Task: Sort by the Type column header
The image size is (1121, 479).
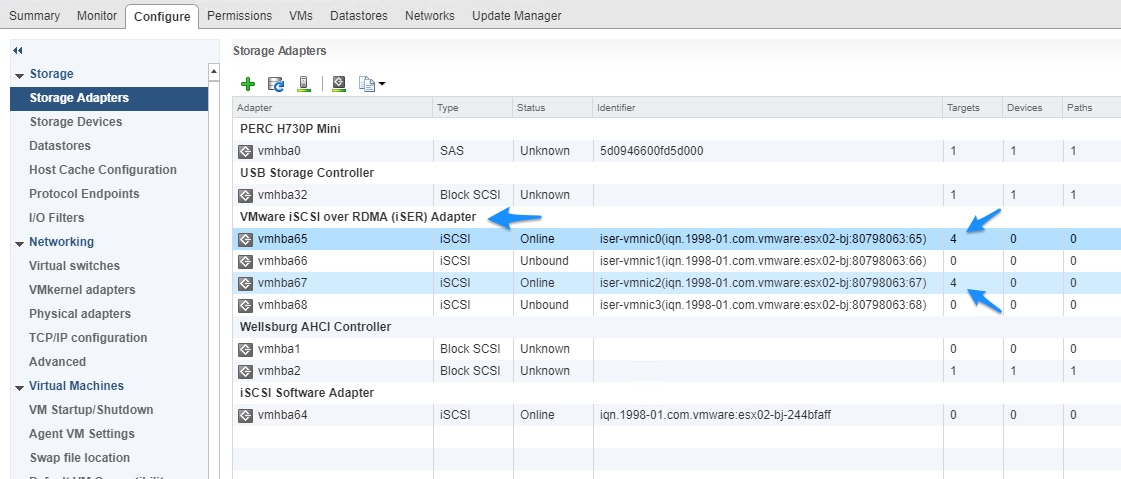Action: [473, 107]
